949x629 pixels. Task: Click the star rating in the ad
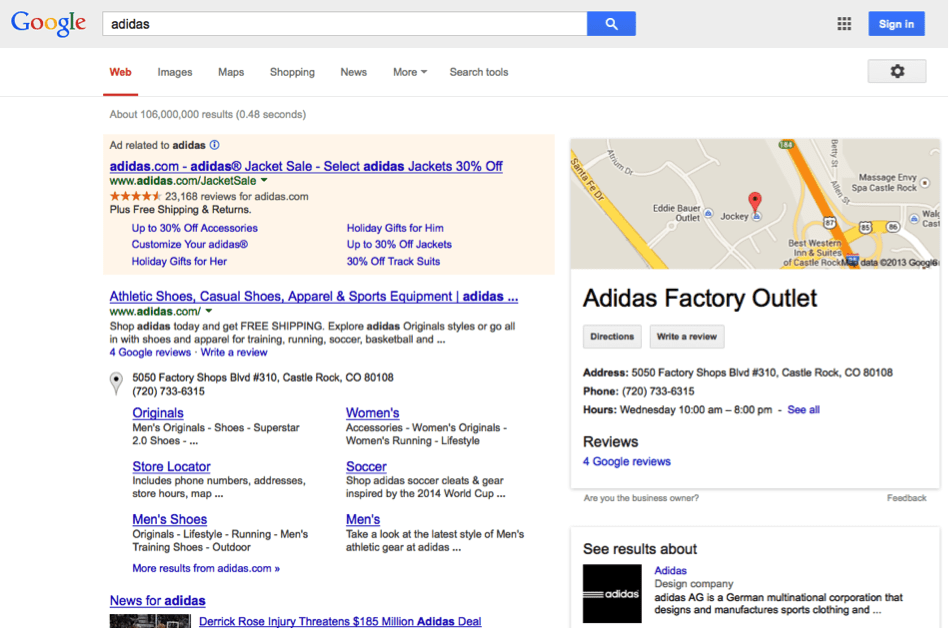click(136, 196)
